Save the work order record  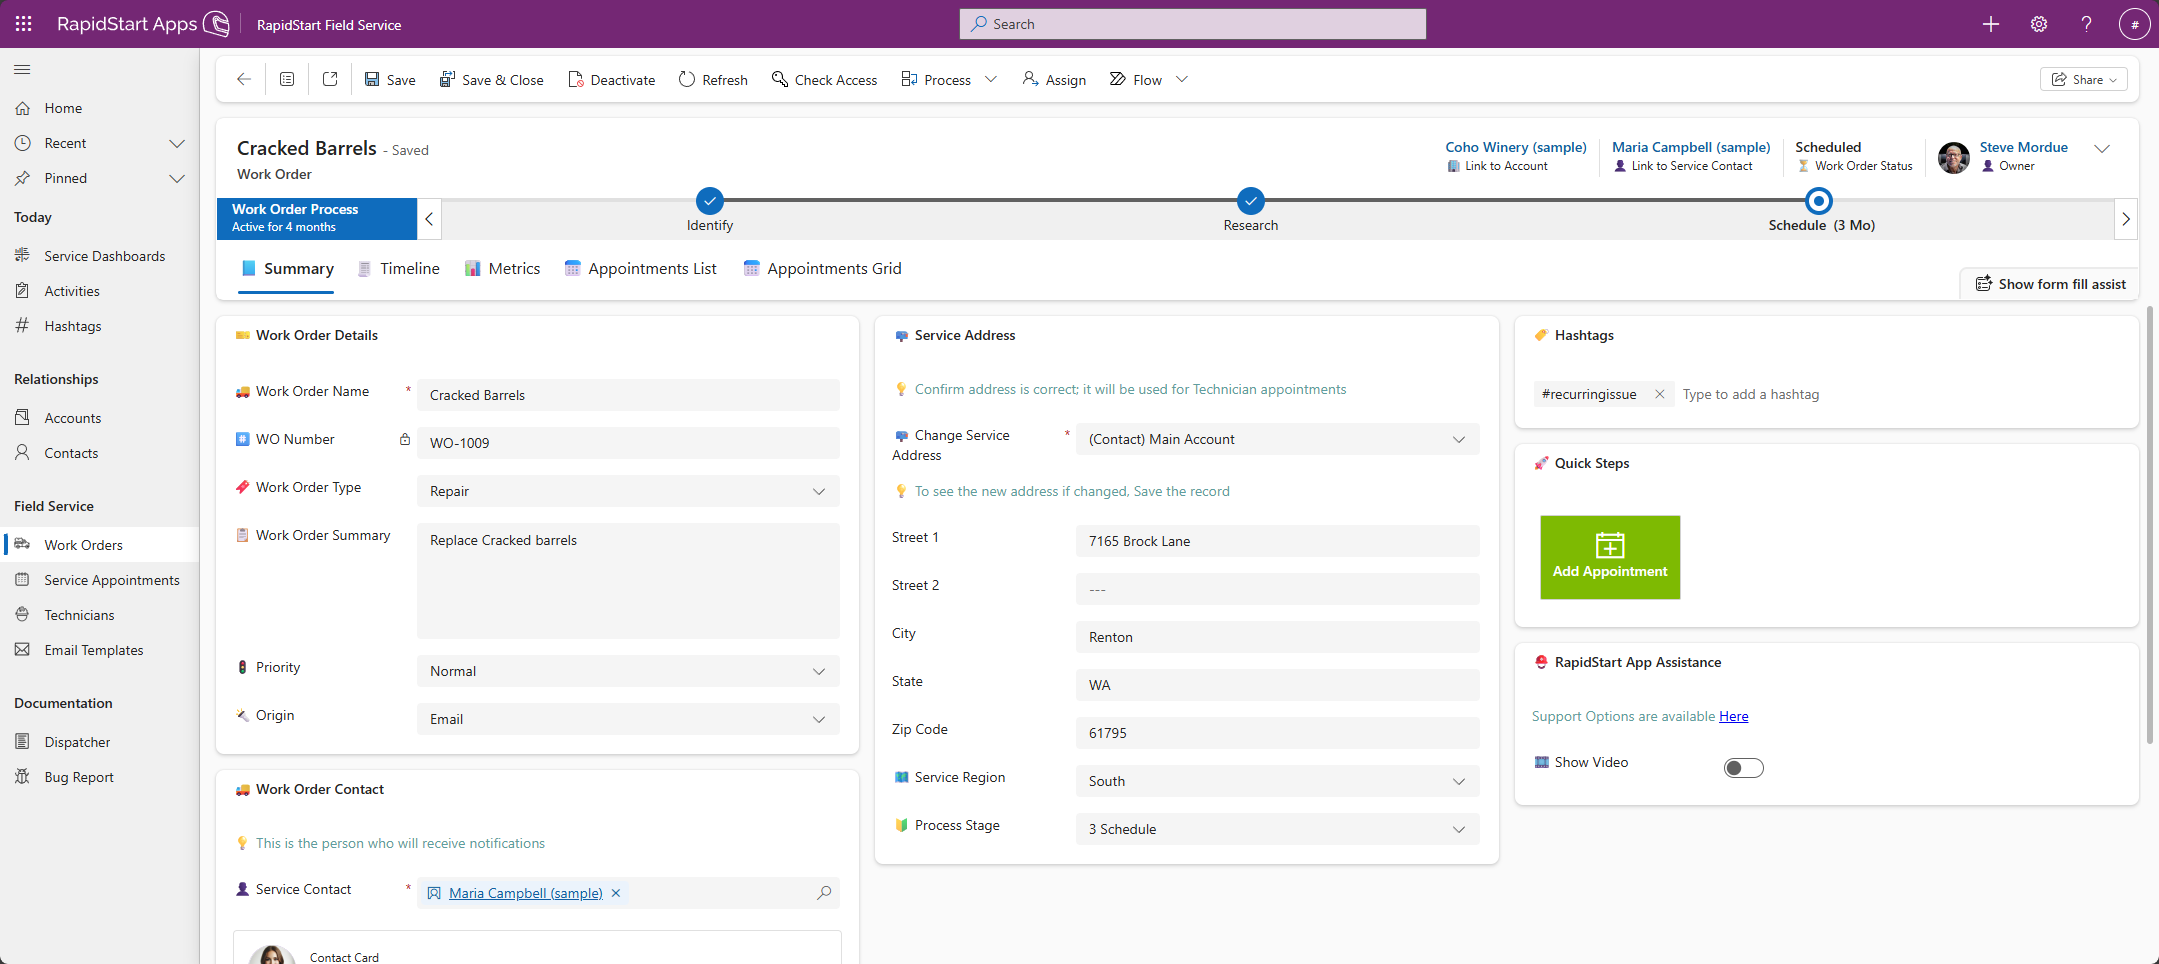pos(390,80)
